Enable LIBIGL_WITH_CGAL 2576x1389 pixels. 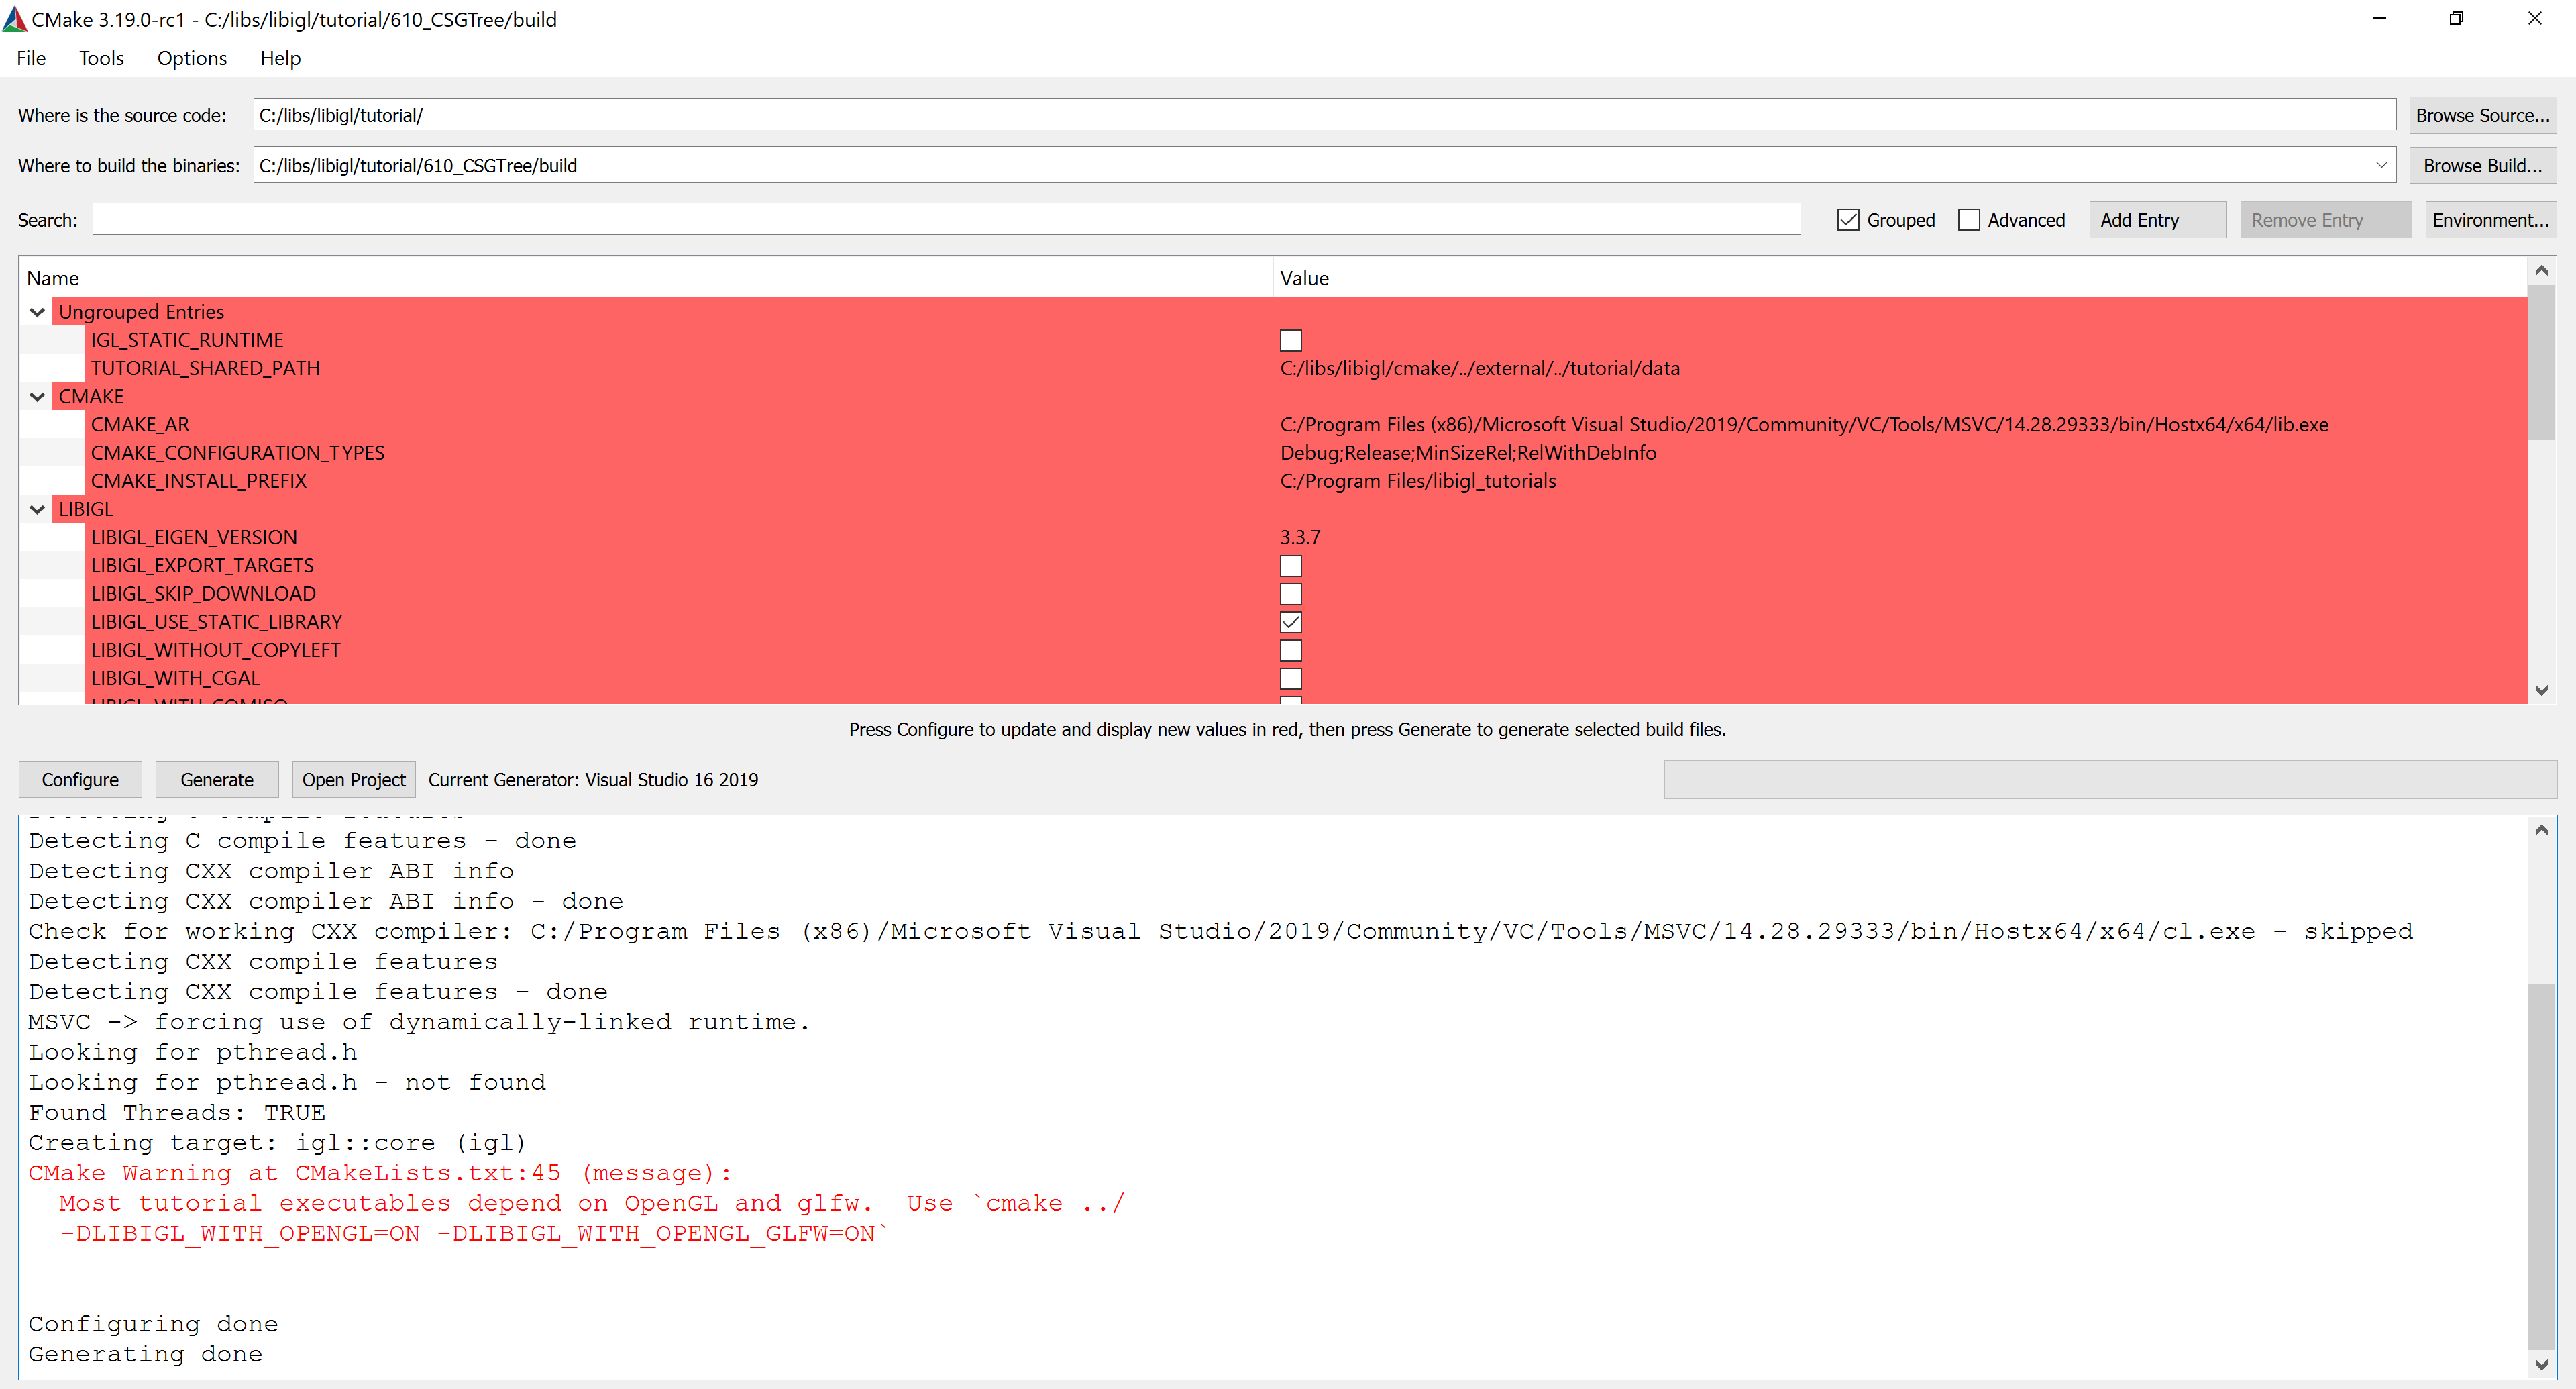(x=1290, y=678)
